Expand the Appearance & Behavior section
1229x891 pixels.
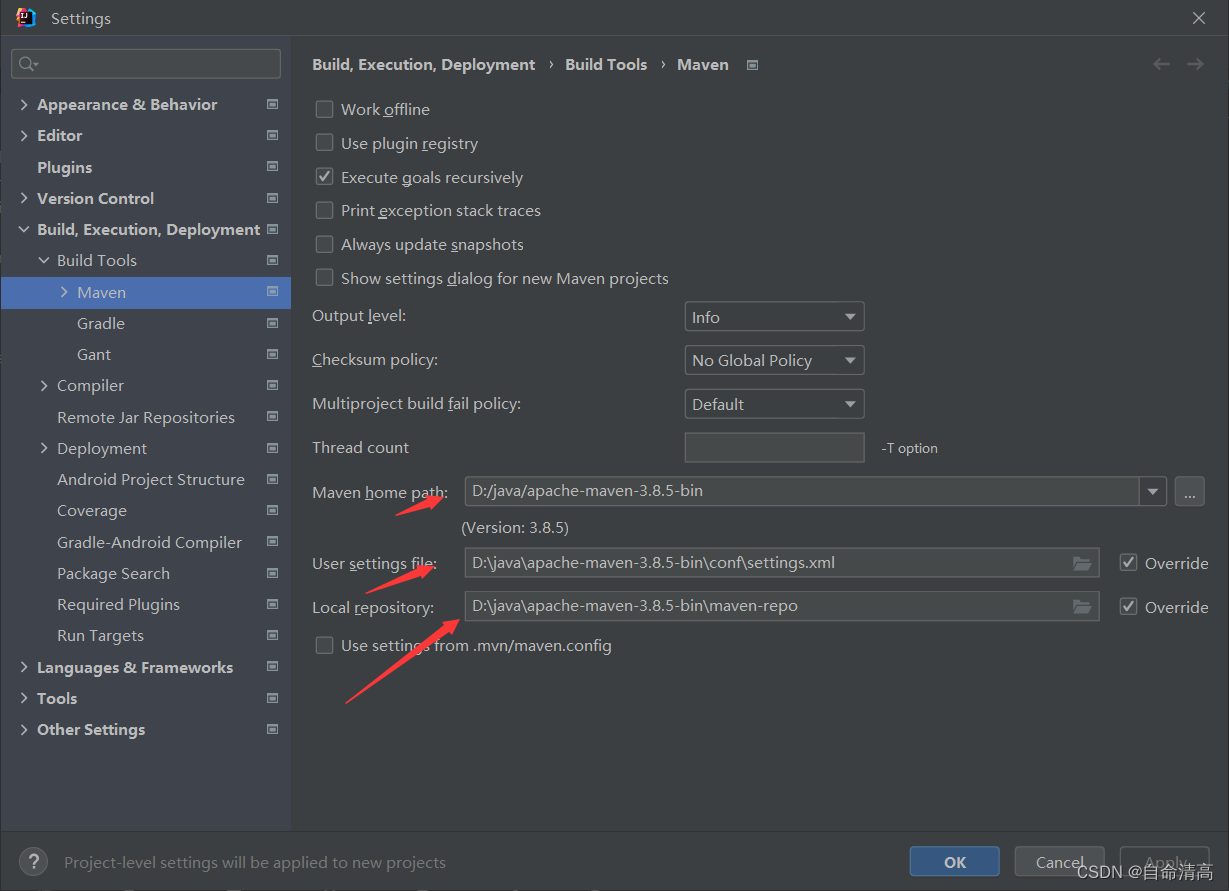[x=24, y=105]
